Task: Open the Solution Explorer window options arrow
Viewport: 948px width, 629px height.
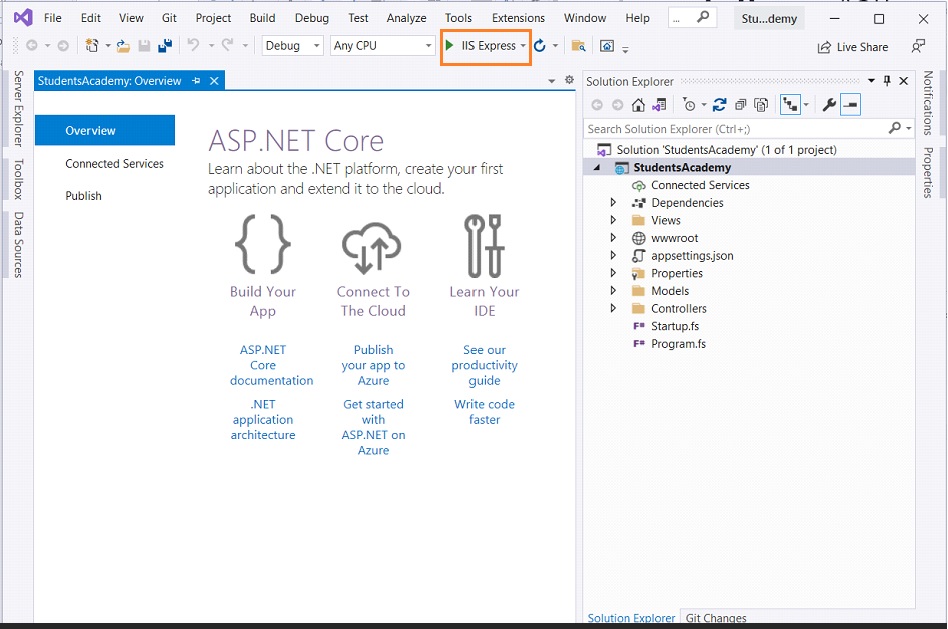Action: (x=871, y=80)
